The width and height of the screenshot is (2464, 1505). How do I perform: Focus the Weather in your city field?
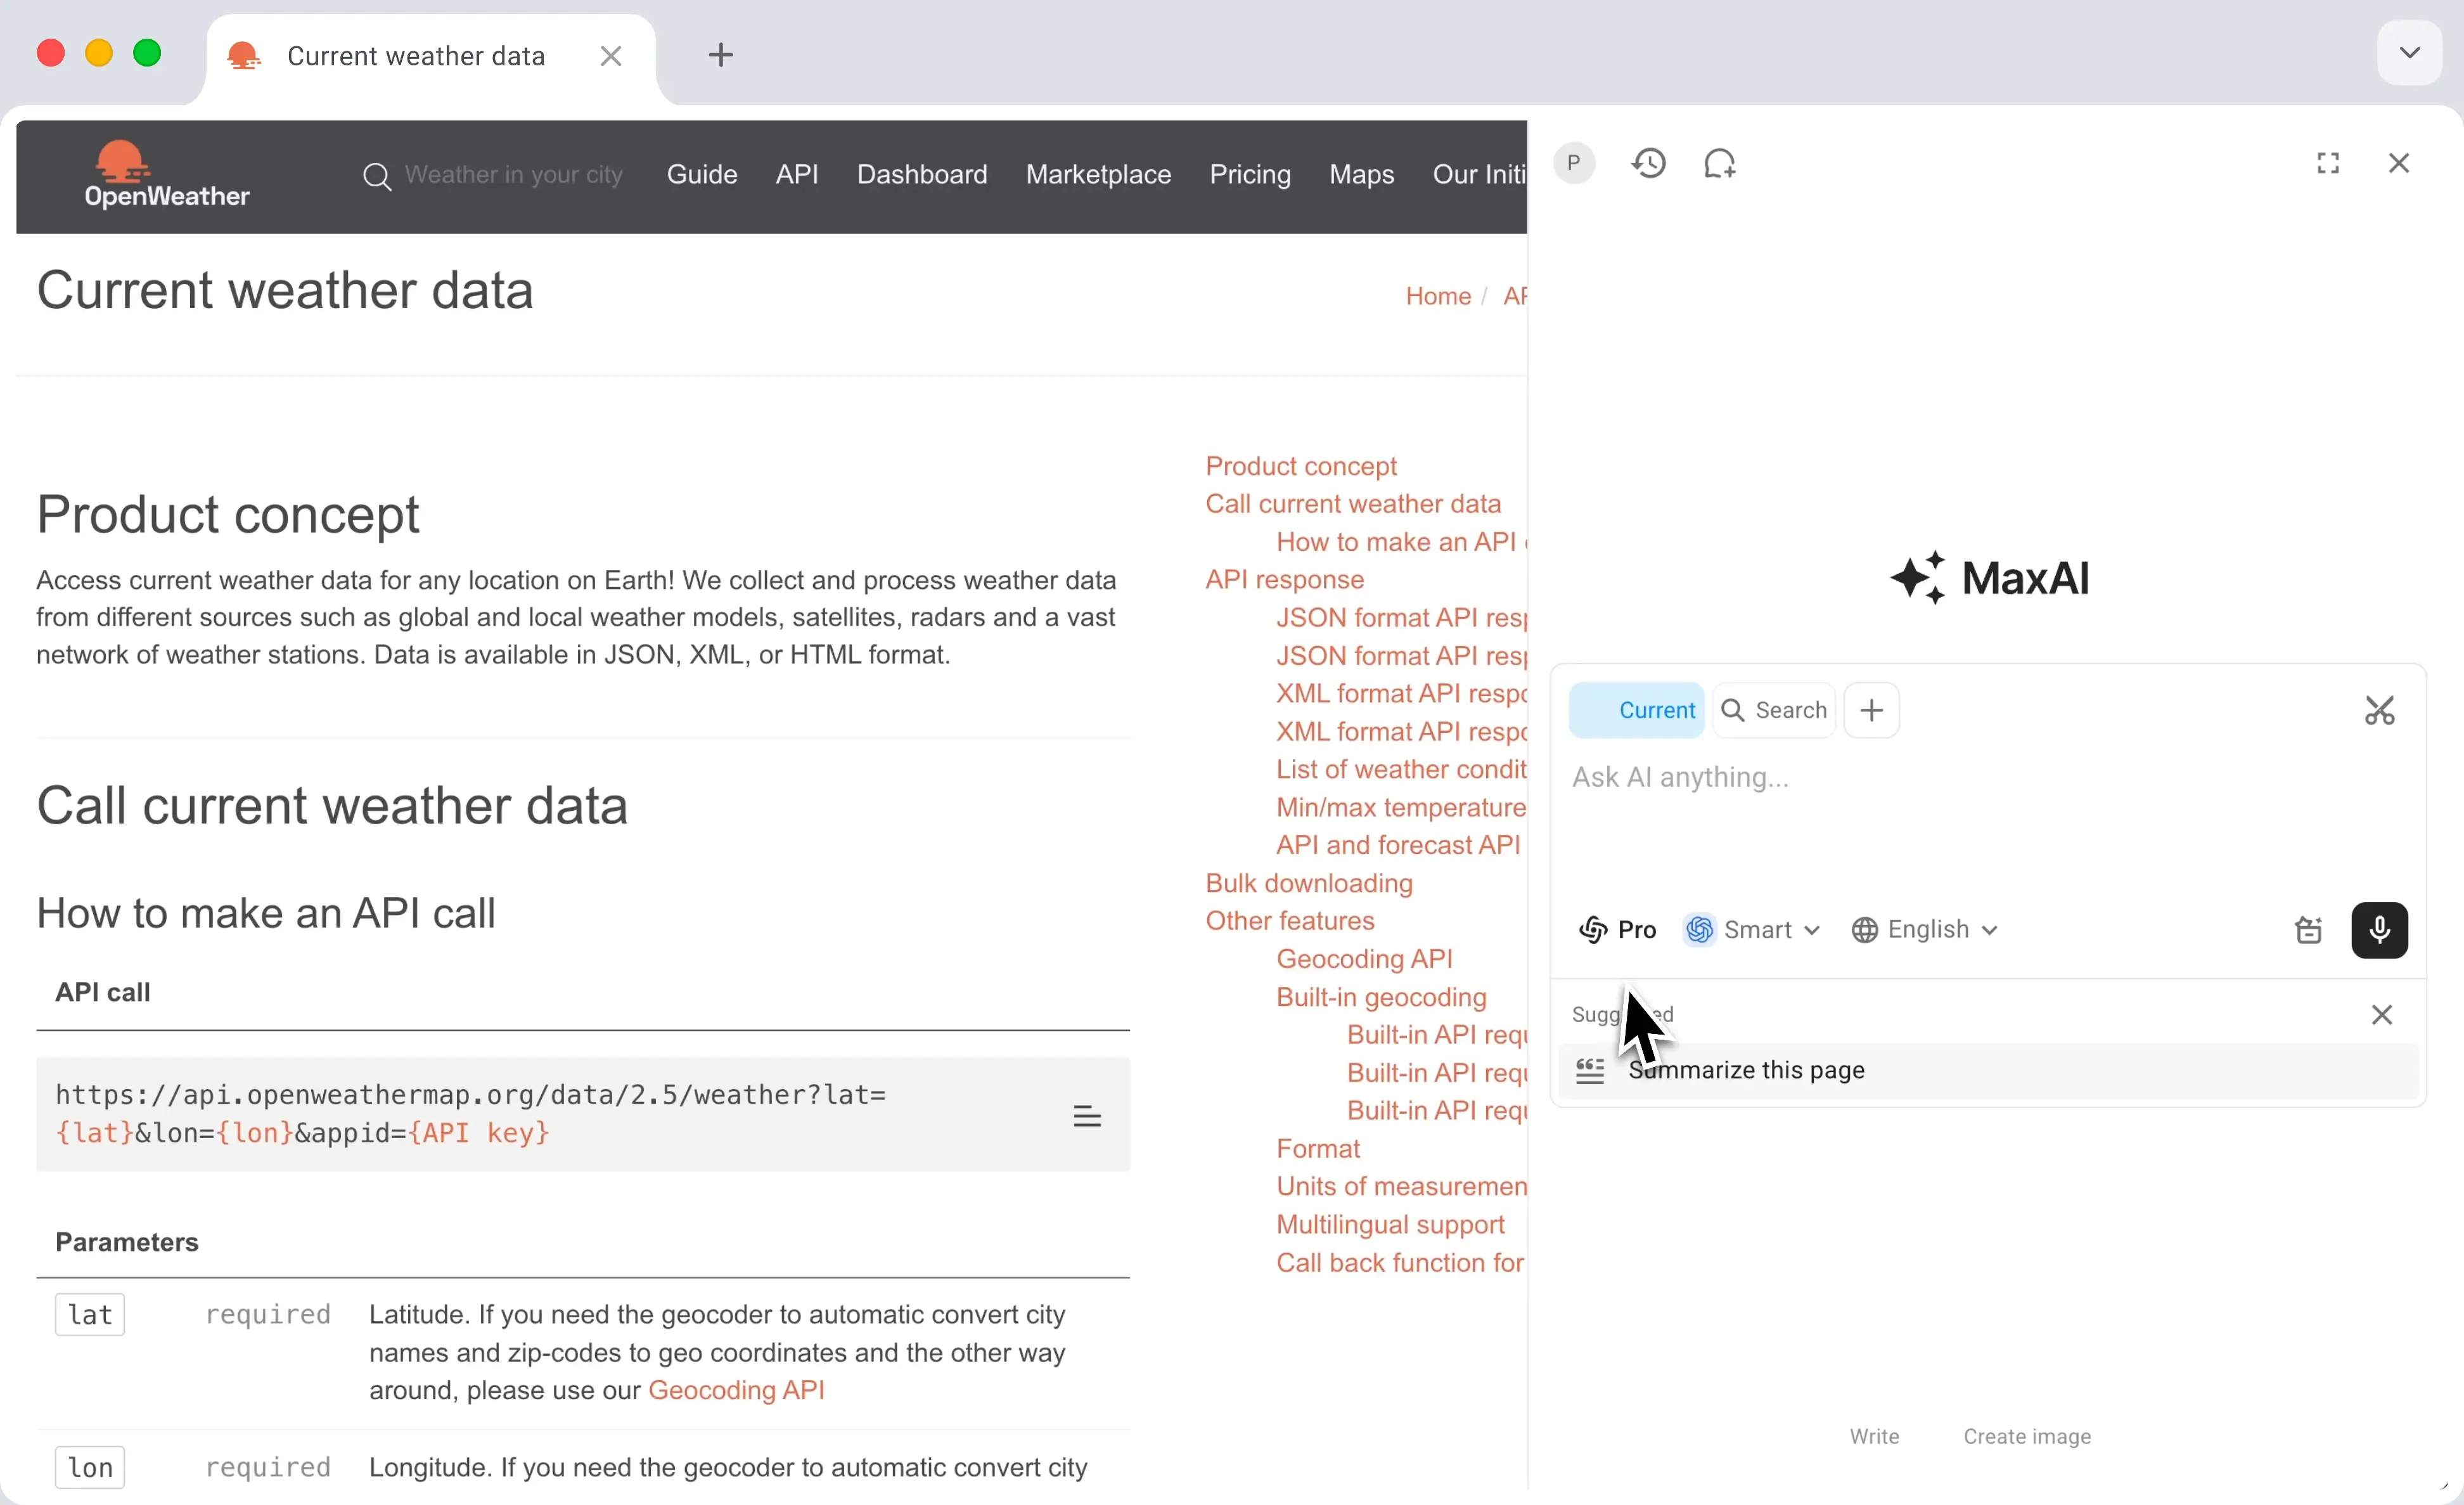(x=513, y=175)
